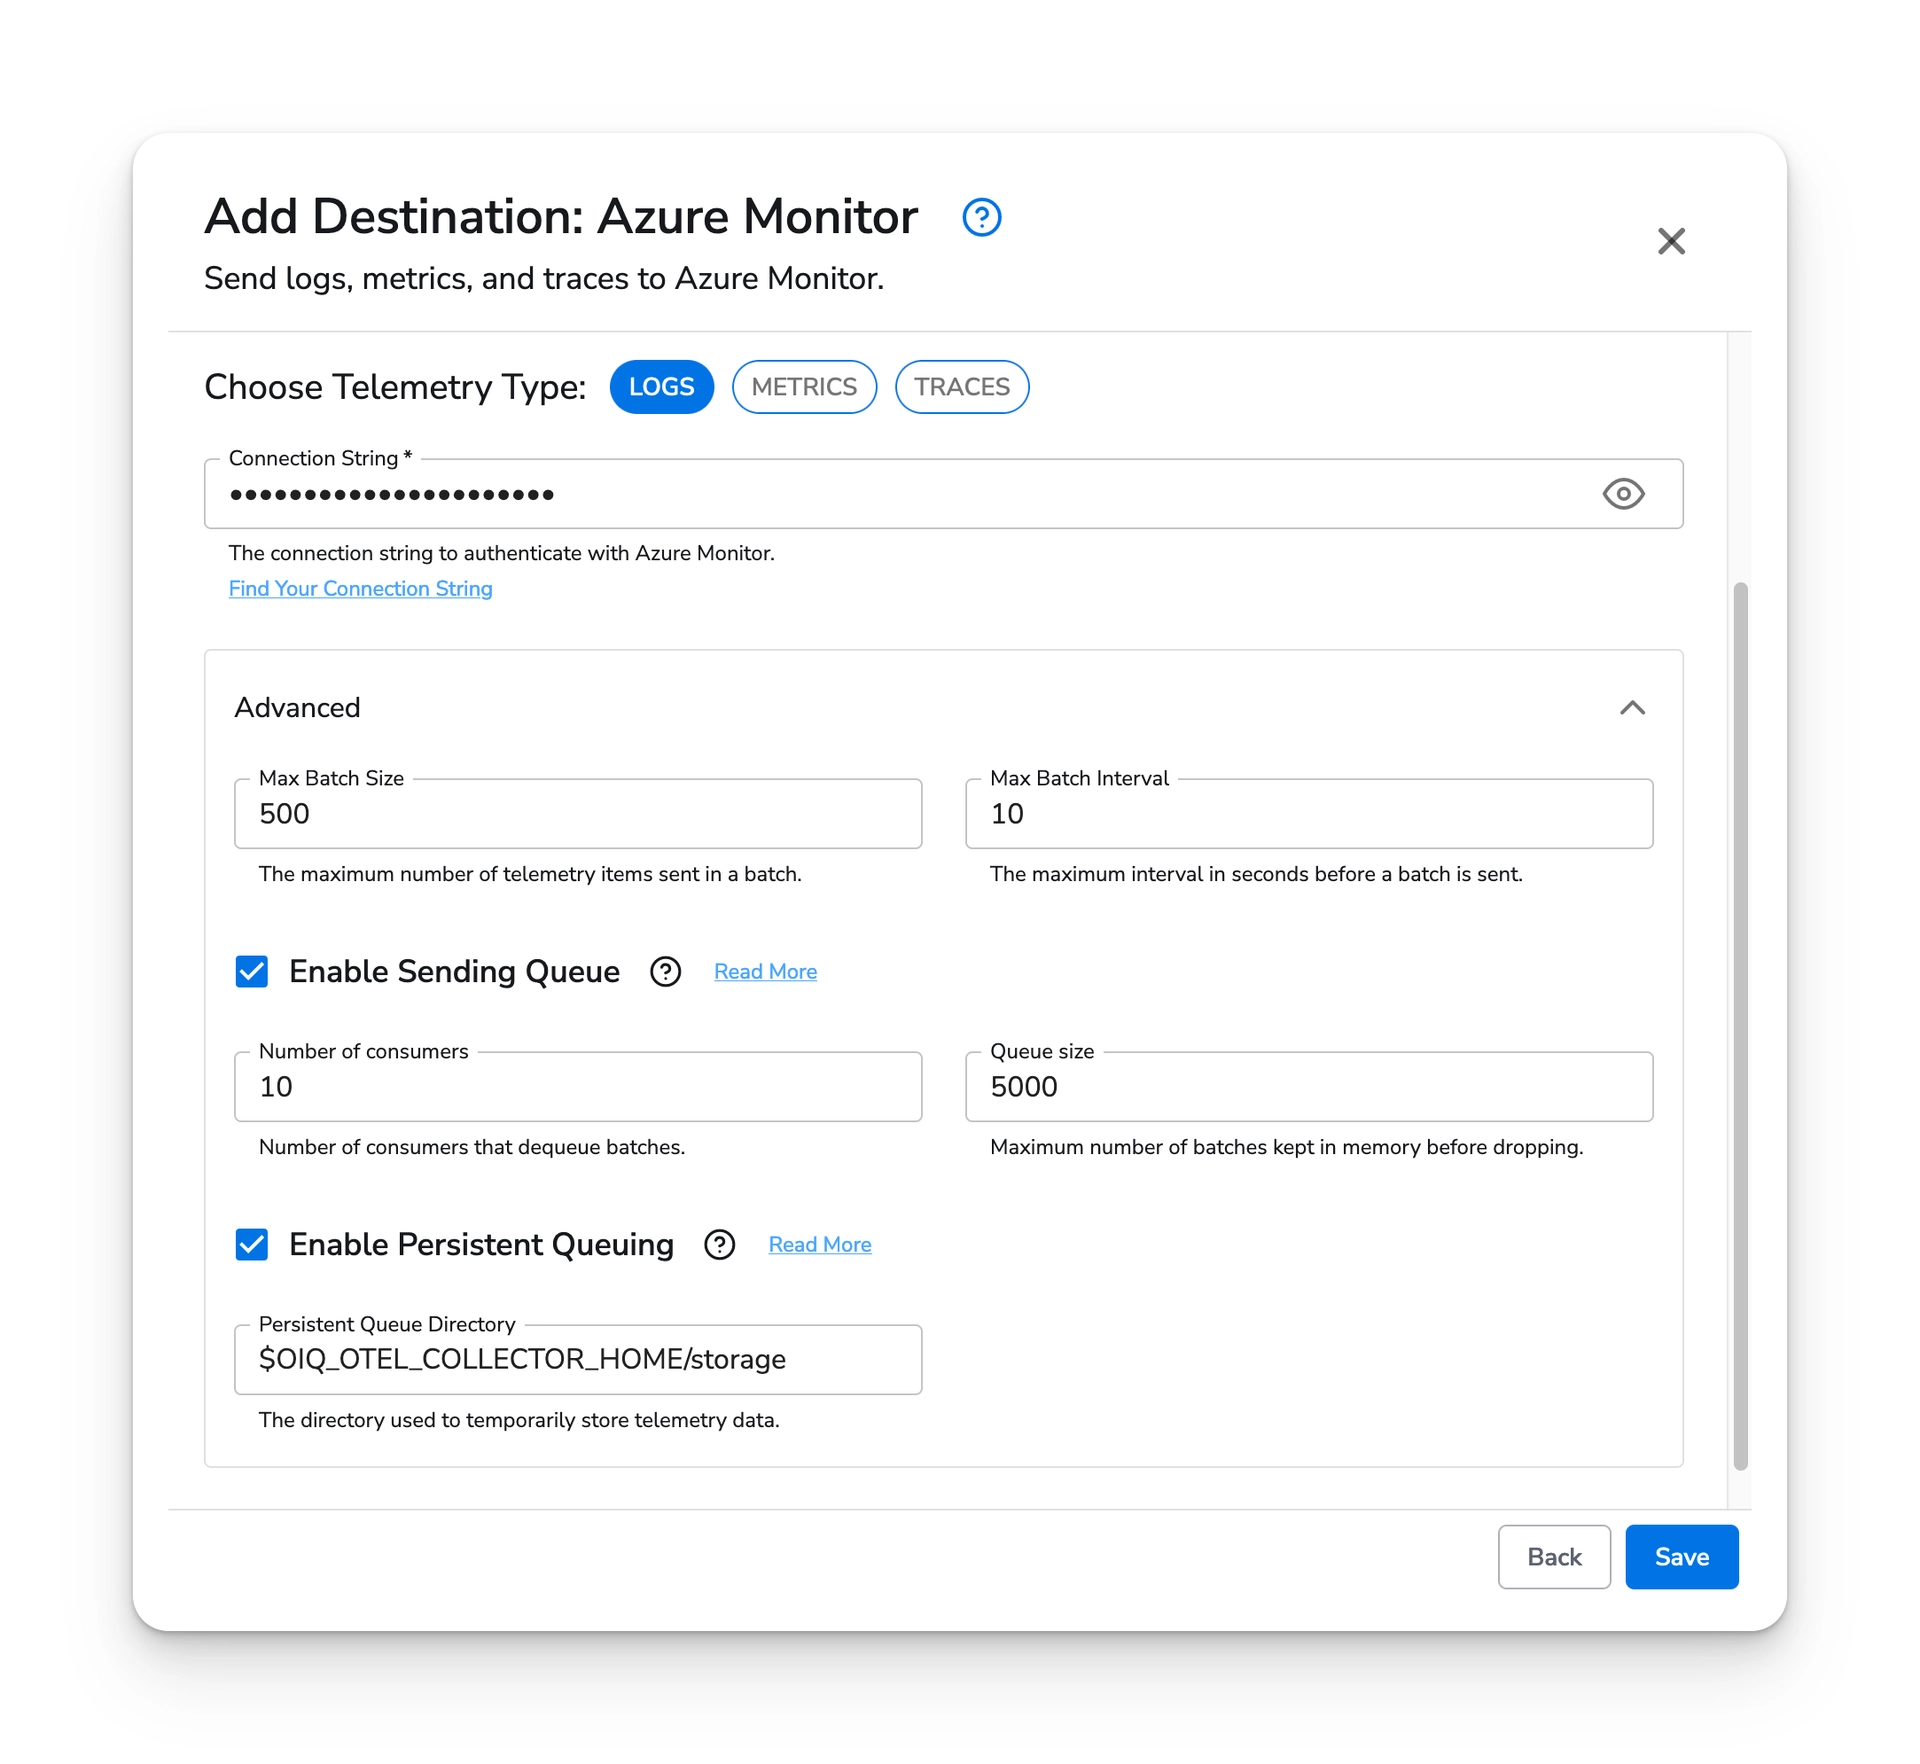Screen dimensions: 1920x1764
Task: Close the Add Destination dialog
Action: point(1671,241)
